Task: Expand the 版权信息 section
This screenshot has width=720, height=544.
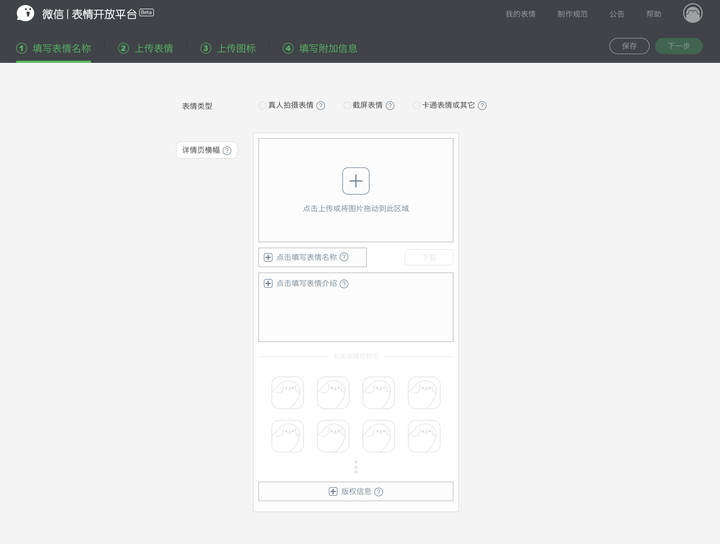Action: tap(356, 491)
